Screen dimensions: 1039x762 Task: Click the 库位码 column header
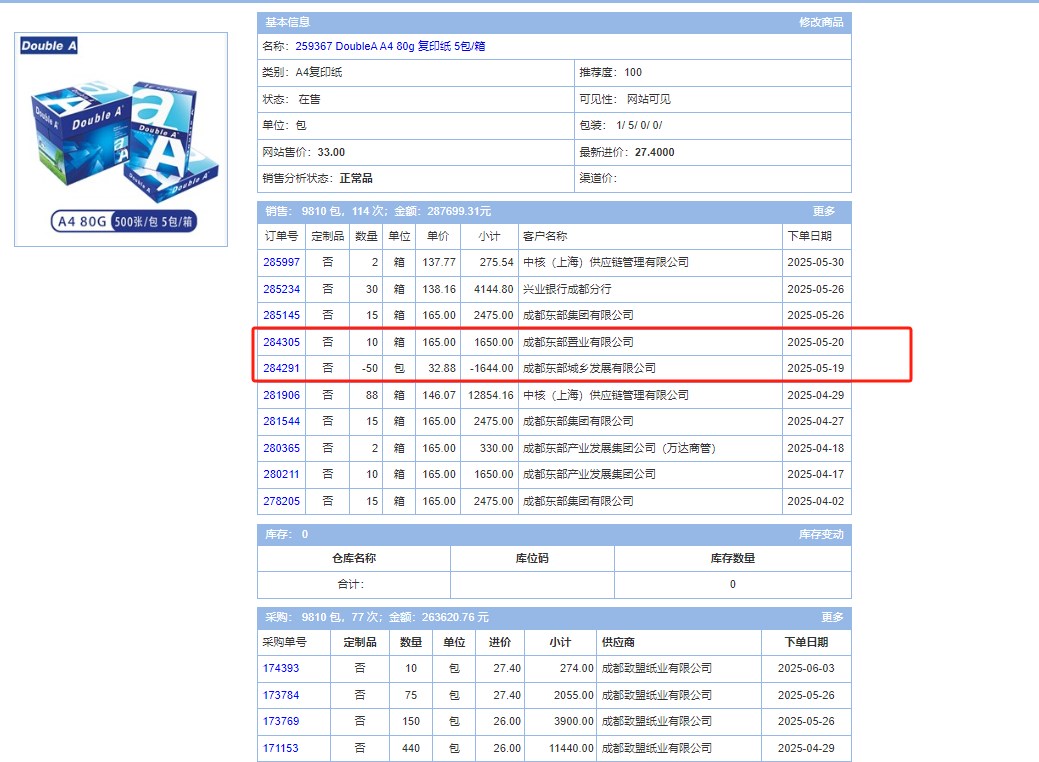click(x=532, y=558)
